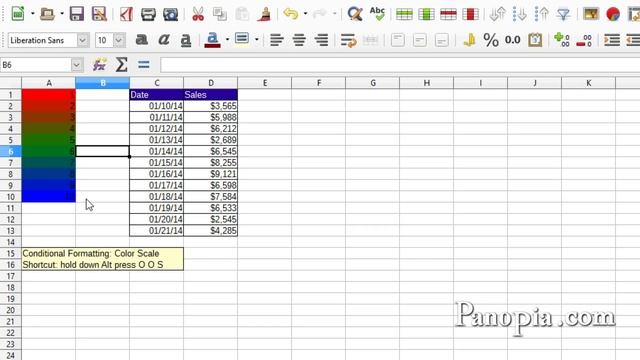
Task: Click the Sort icon
Action: coord(498,14)
